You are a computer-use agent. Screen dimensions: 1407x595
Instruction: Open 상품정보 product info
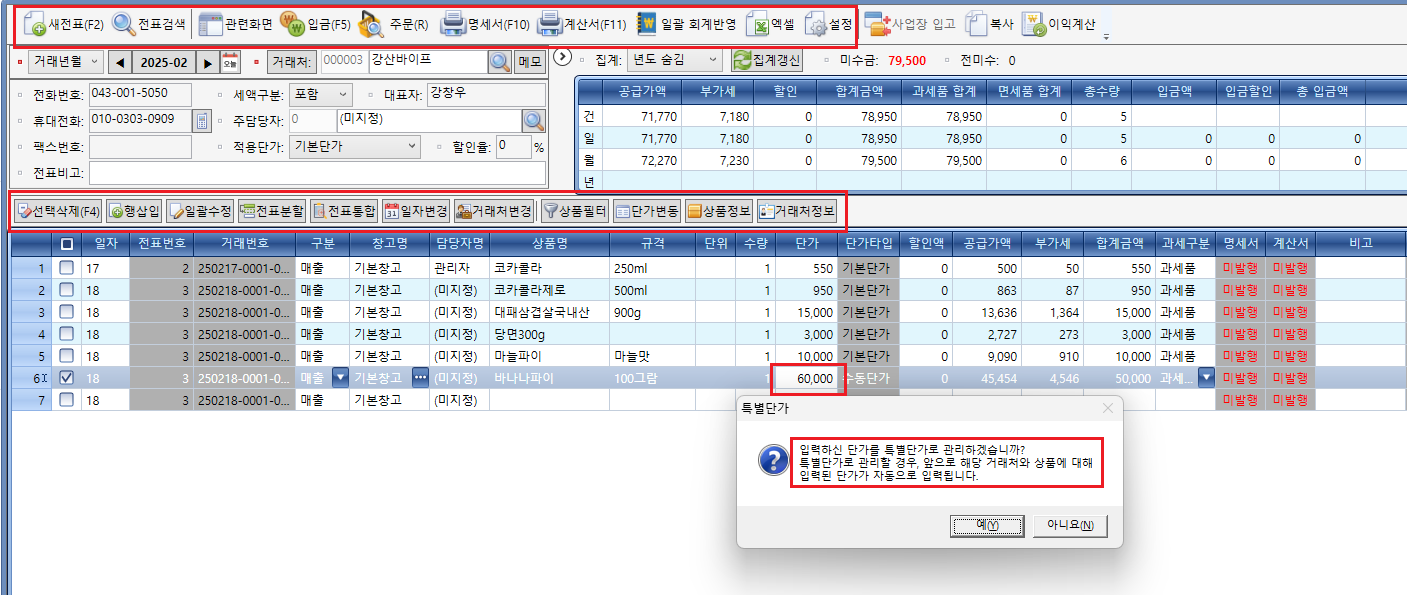[x=719, y=211]
